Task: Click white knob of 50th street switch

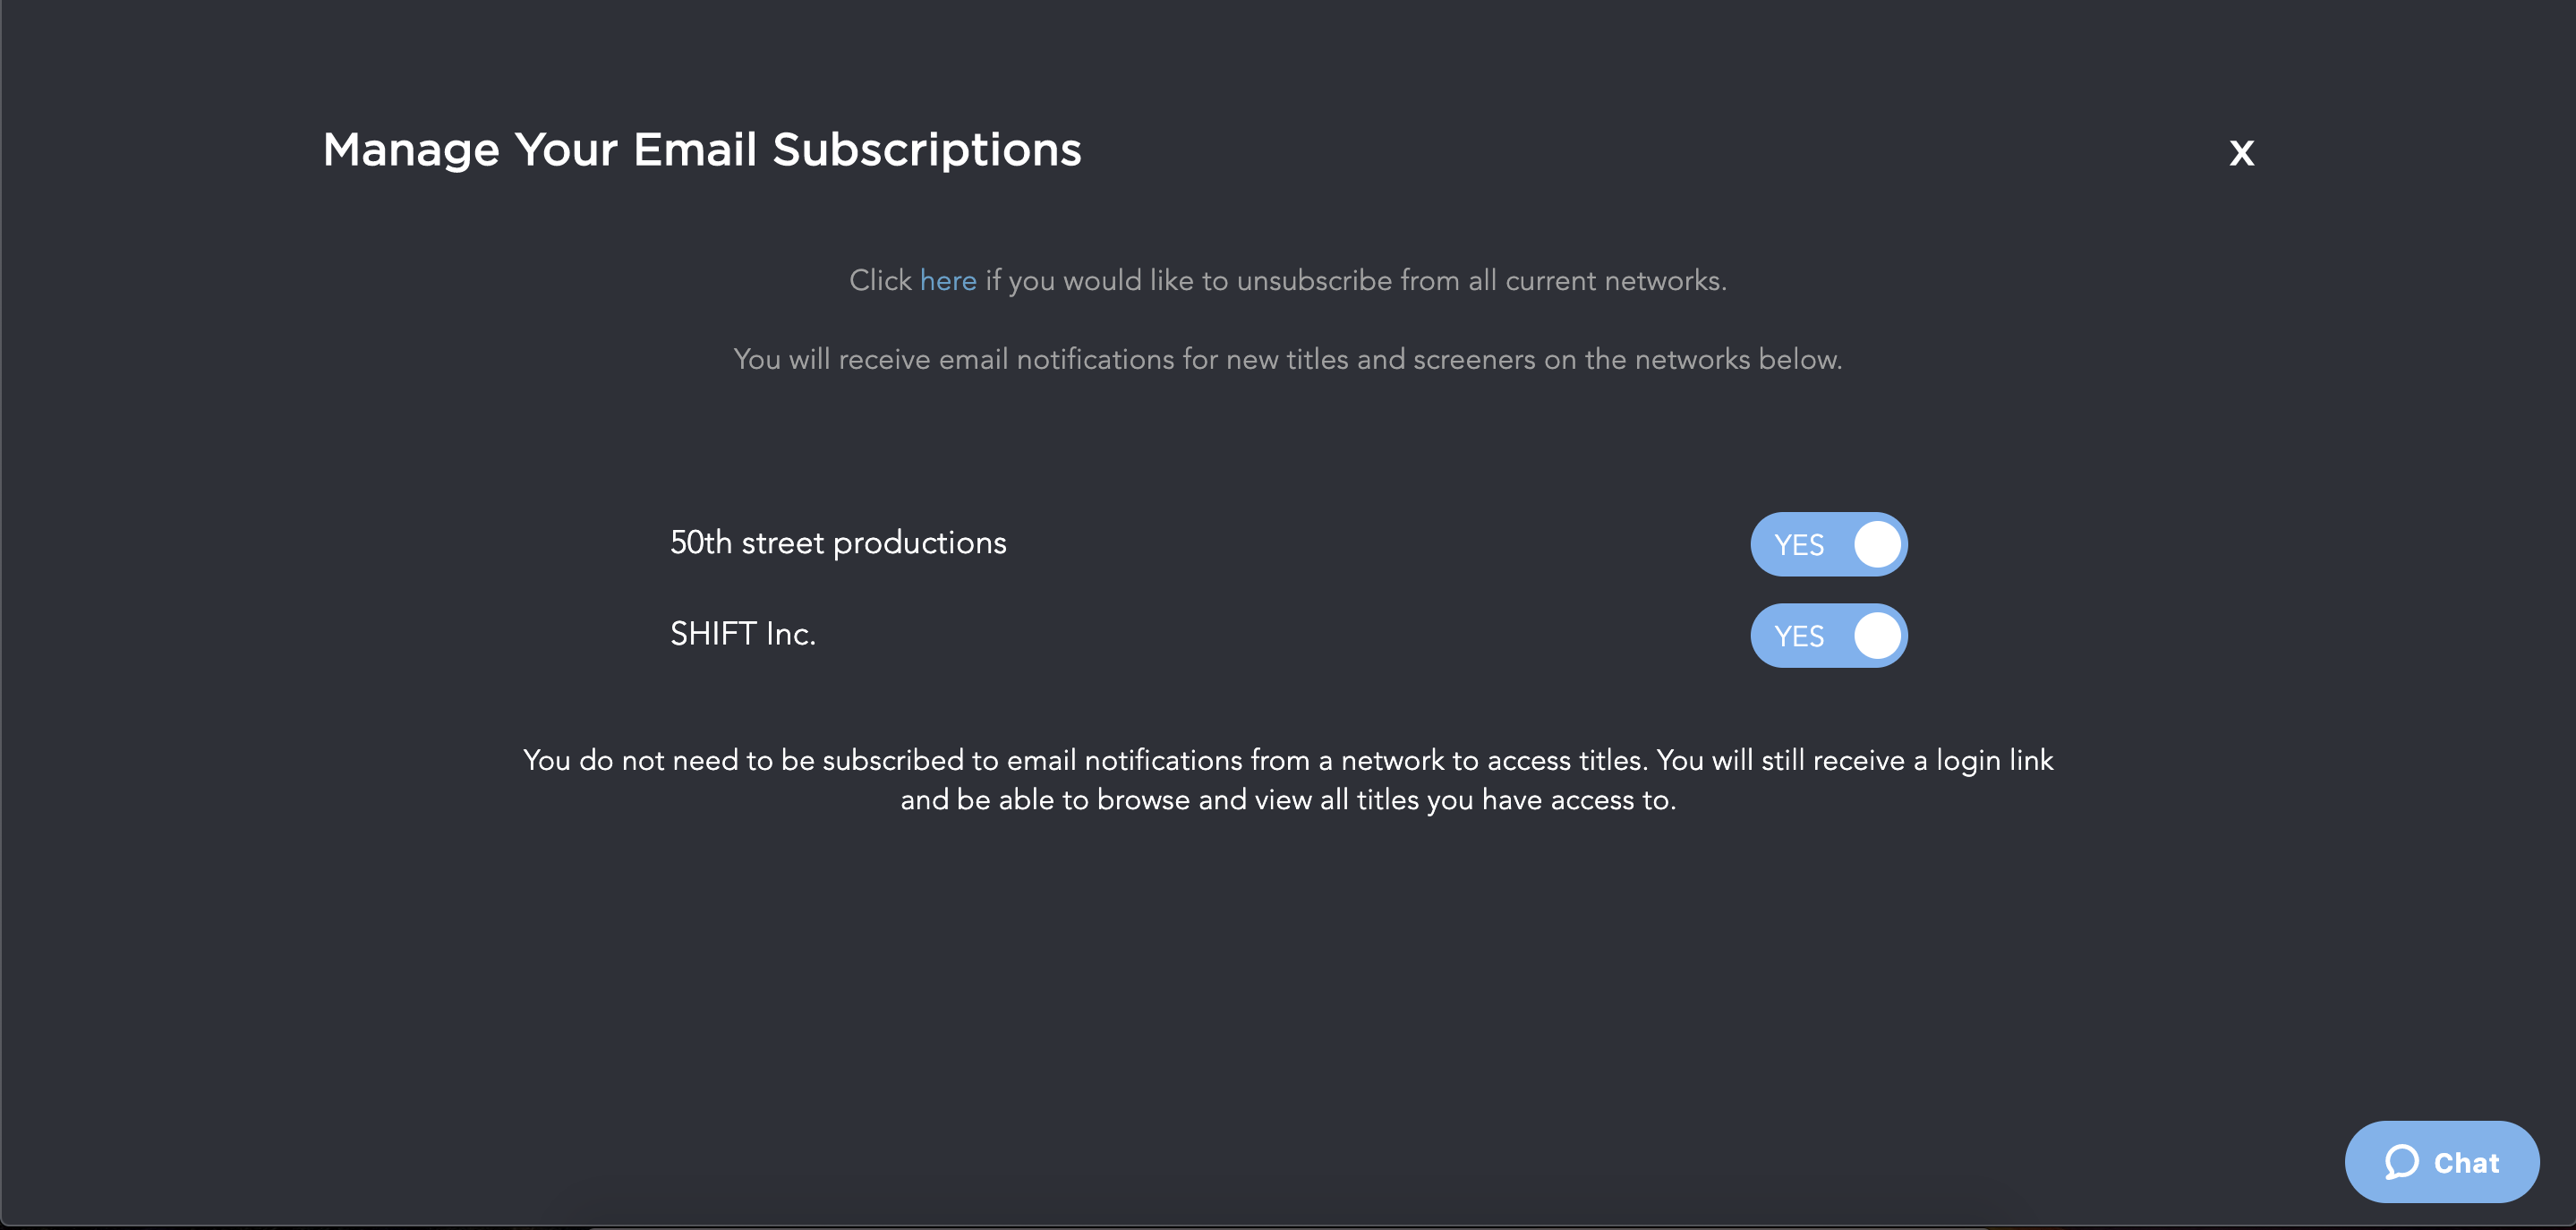Action: (1877, 544)
